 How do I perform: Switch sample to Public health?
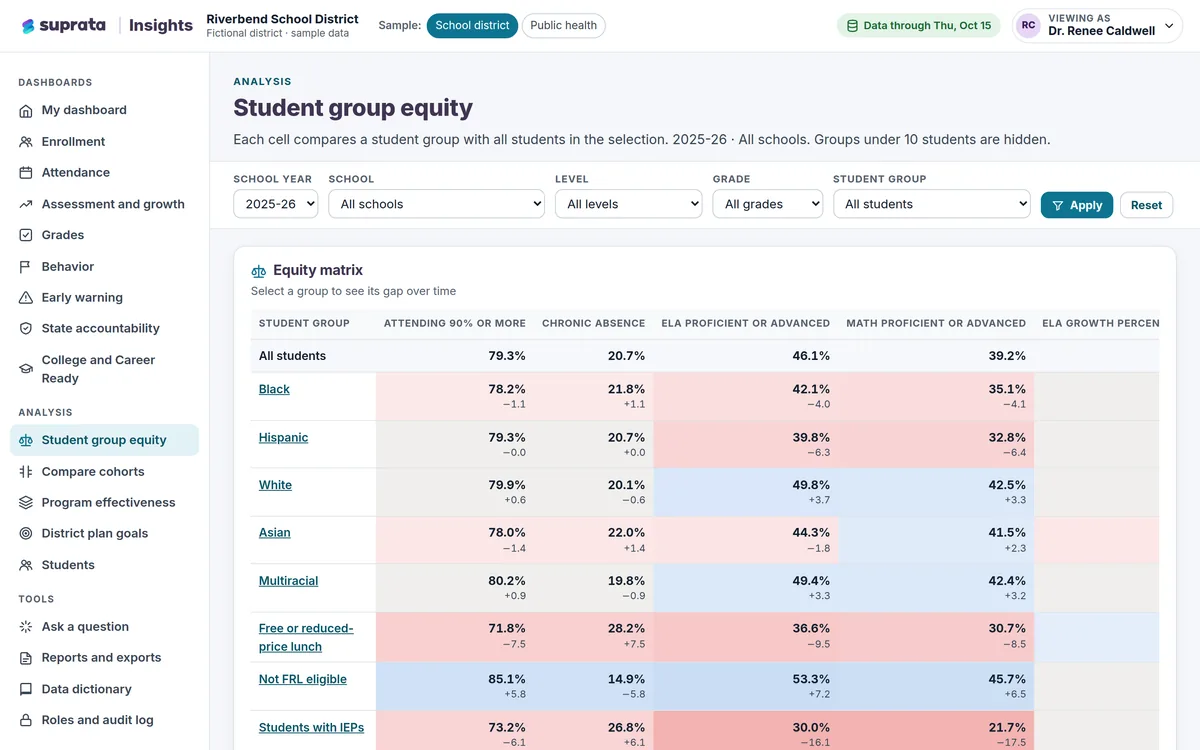point(563,26)
